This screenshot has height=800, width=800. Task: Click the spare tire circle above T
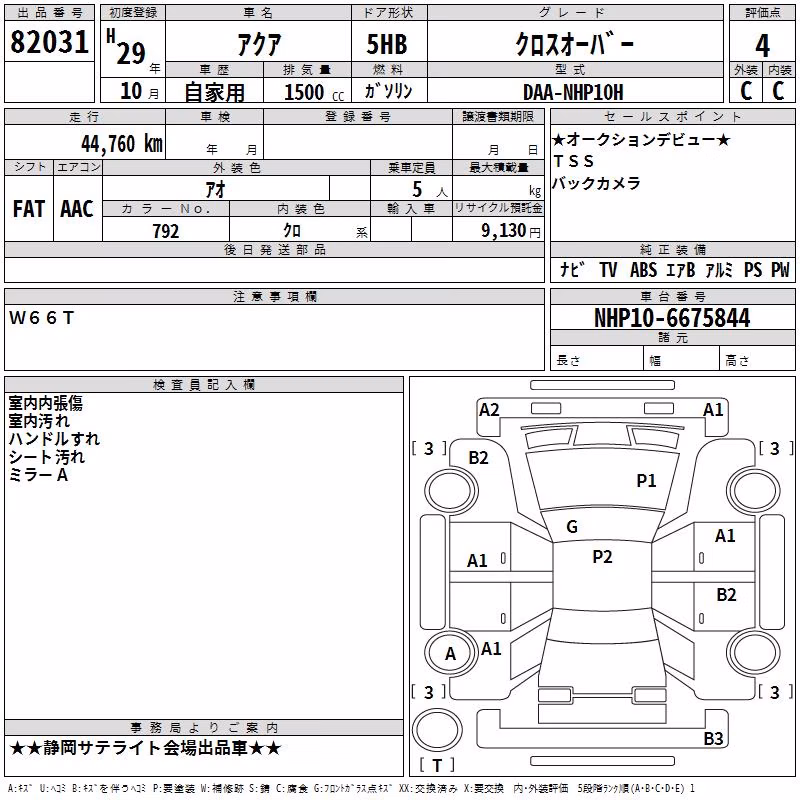point(437,730)
